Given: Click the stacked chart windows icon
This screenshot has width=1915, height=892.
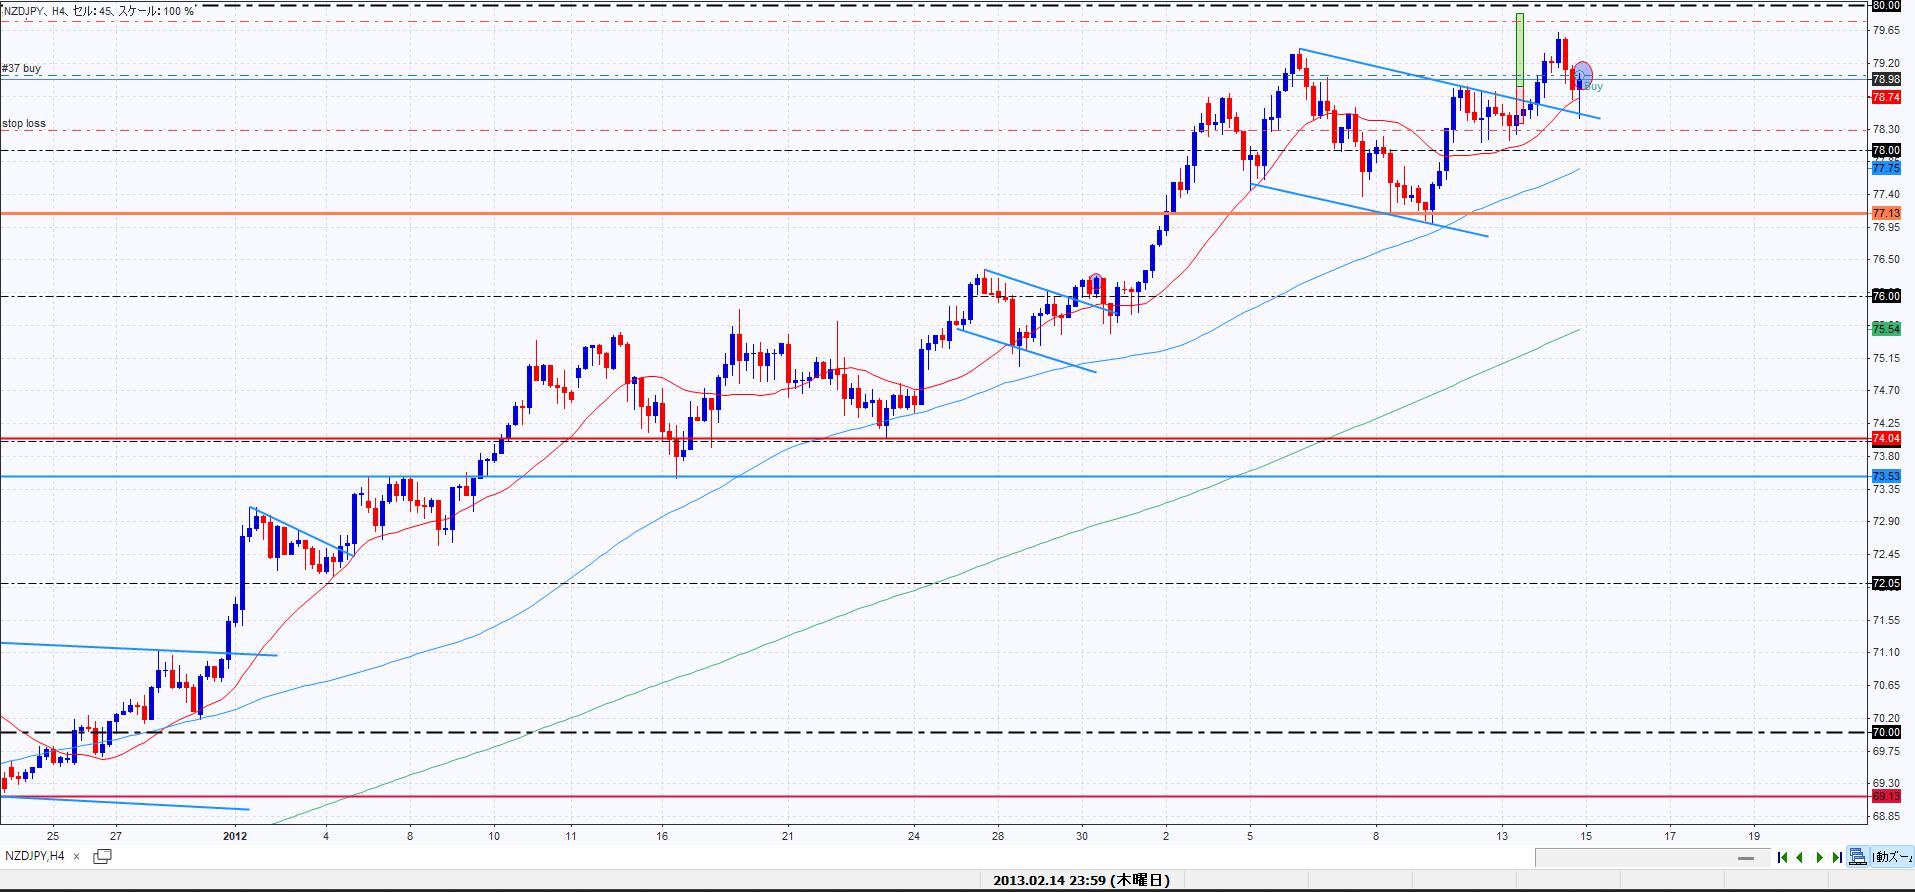Looking at the screenshot, I should [x=1858, y=857].
